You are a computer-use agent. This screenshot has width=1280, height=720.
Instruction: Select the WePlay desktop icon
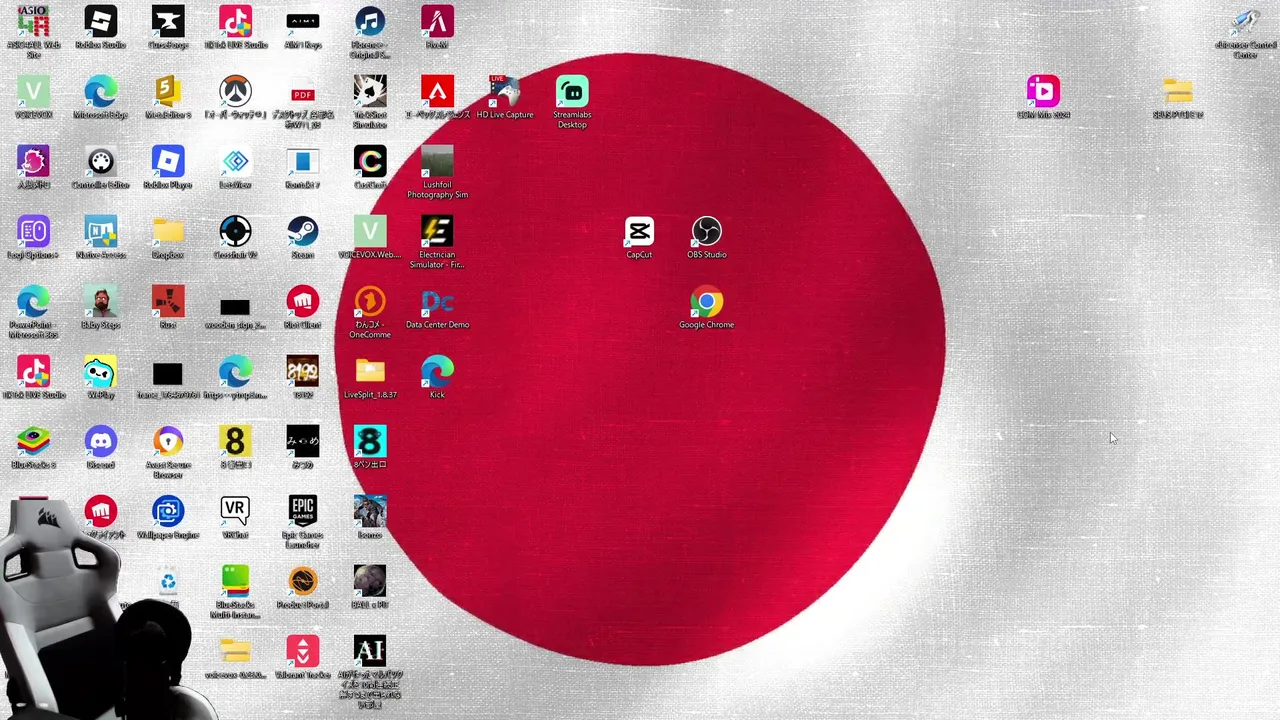(x=101, y=372)
